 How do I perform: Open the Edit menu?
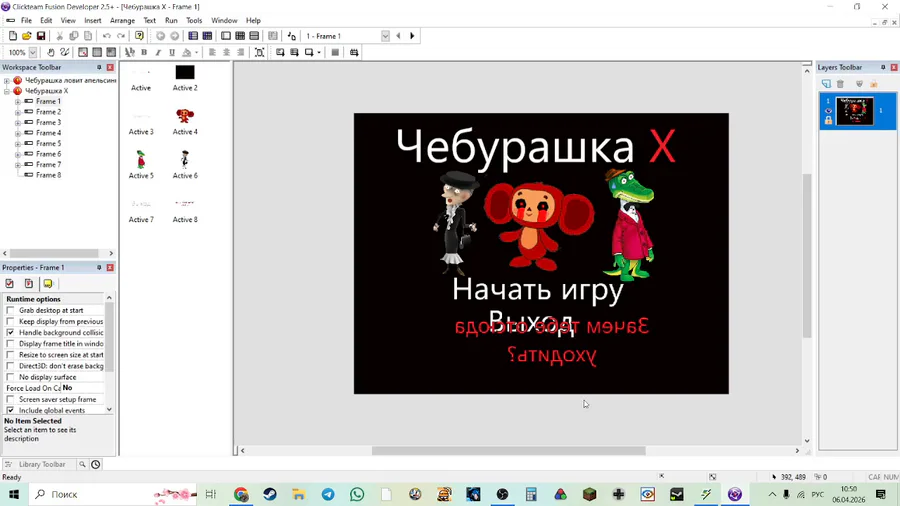[46, 20]
